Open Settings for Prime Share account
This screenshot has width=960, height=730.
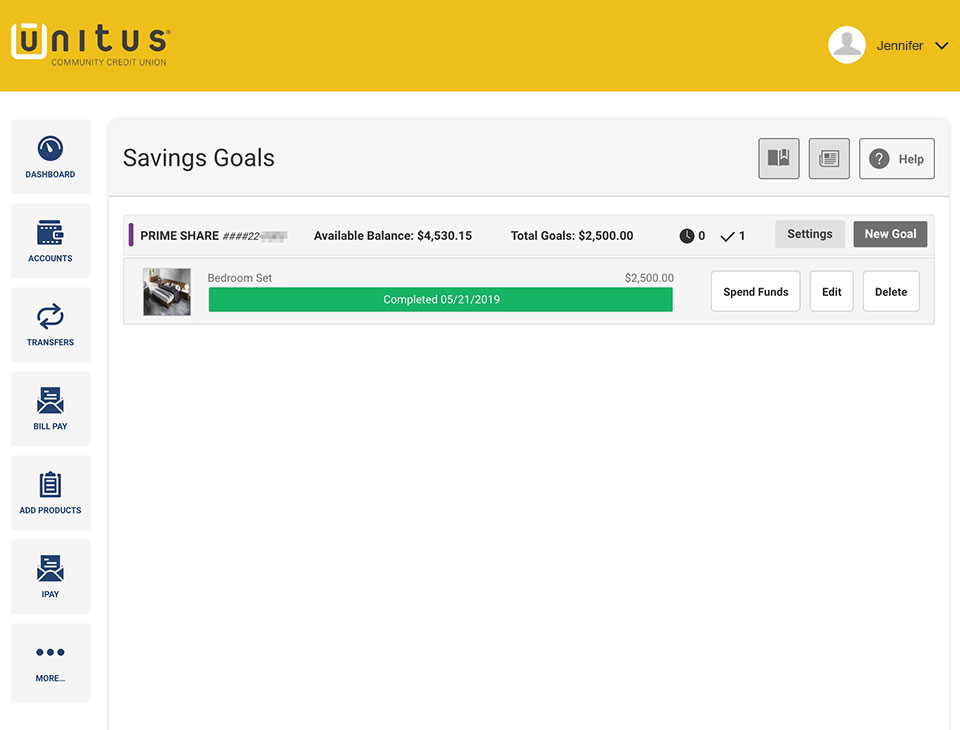(809, 234)
